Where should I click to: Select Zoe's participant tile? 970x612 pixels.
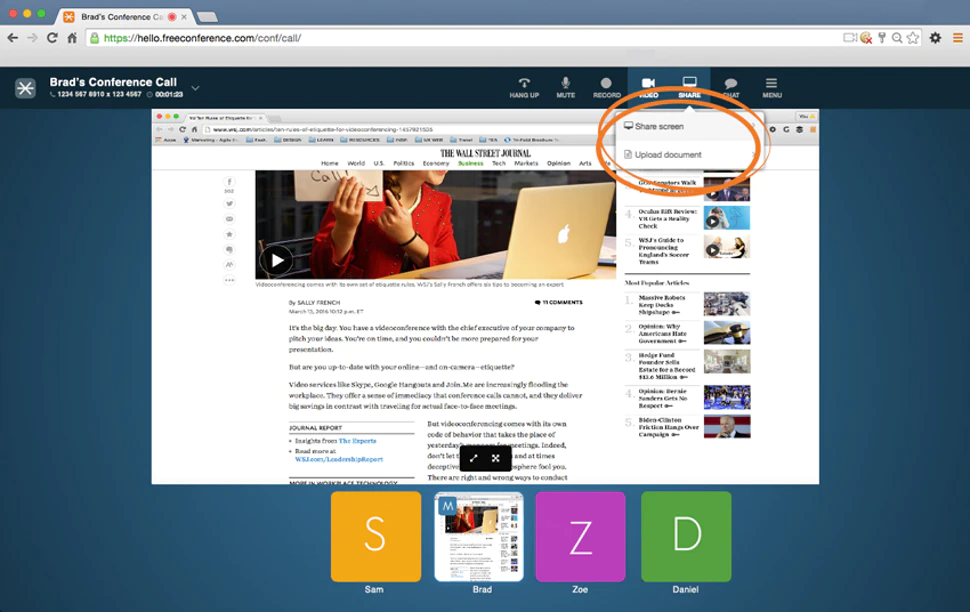pos(580,536)
